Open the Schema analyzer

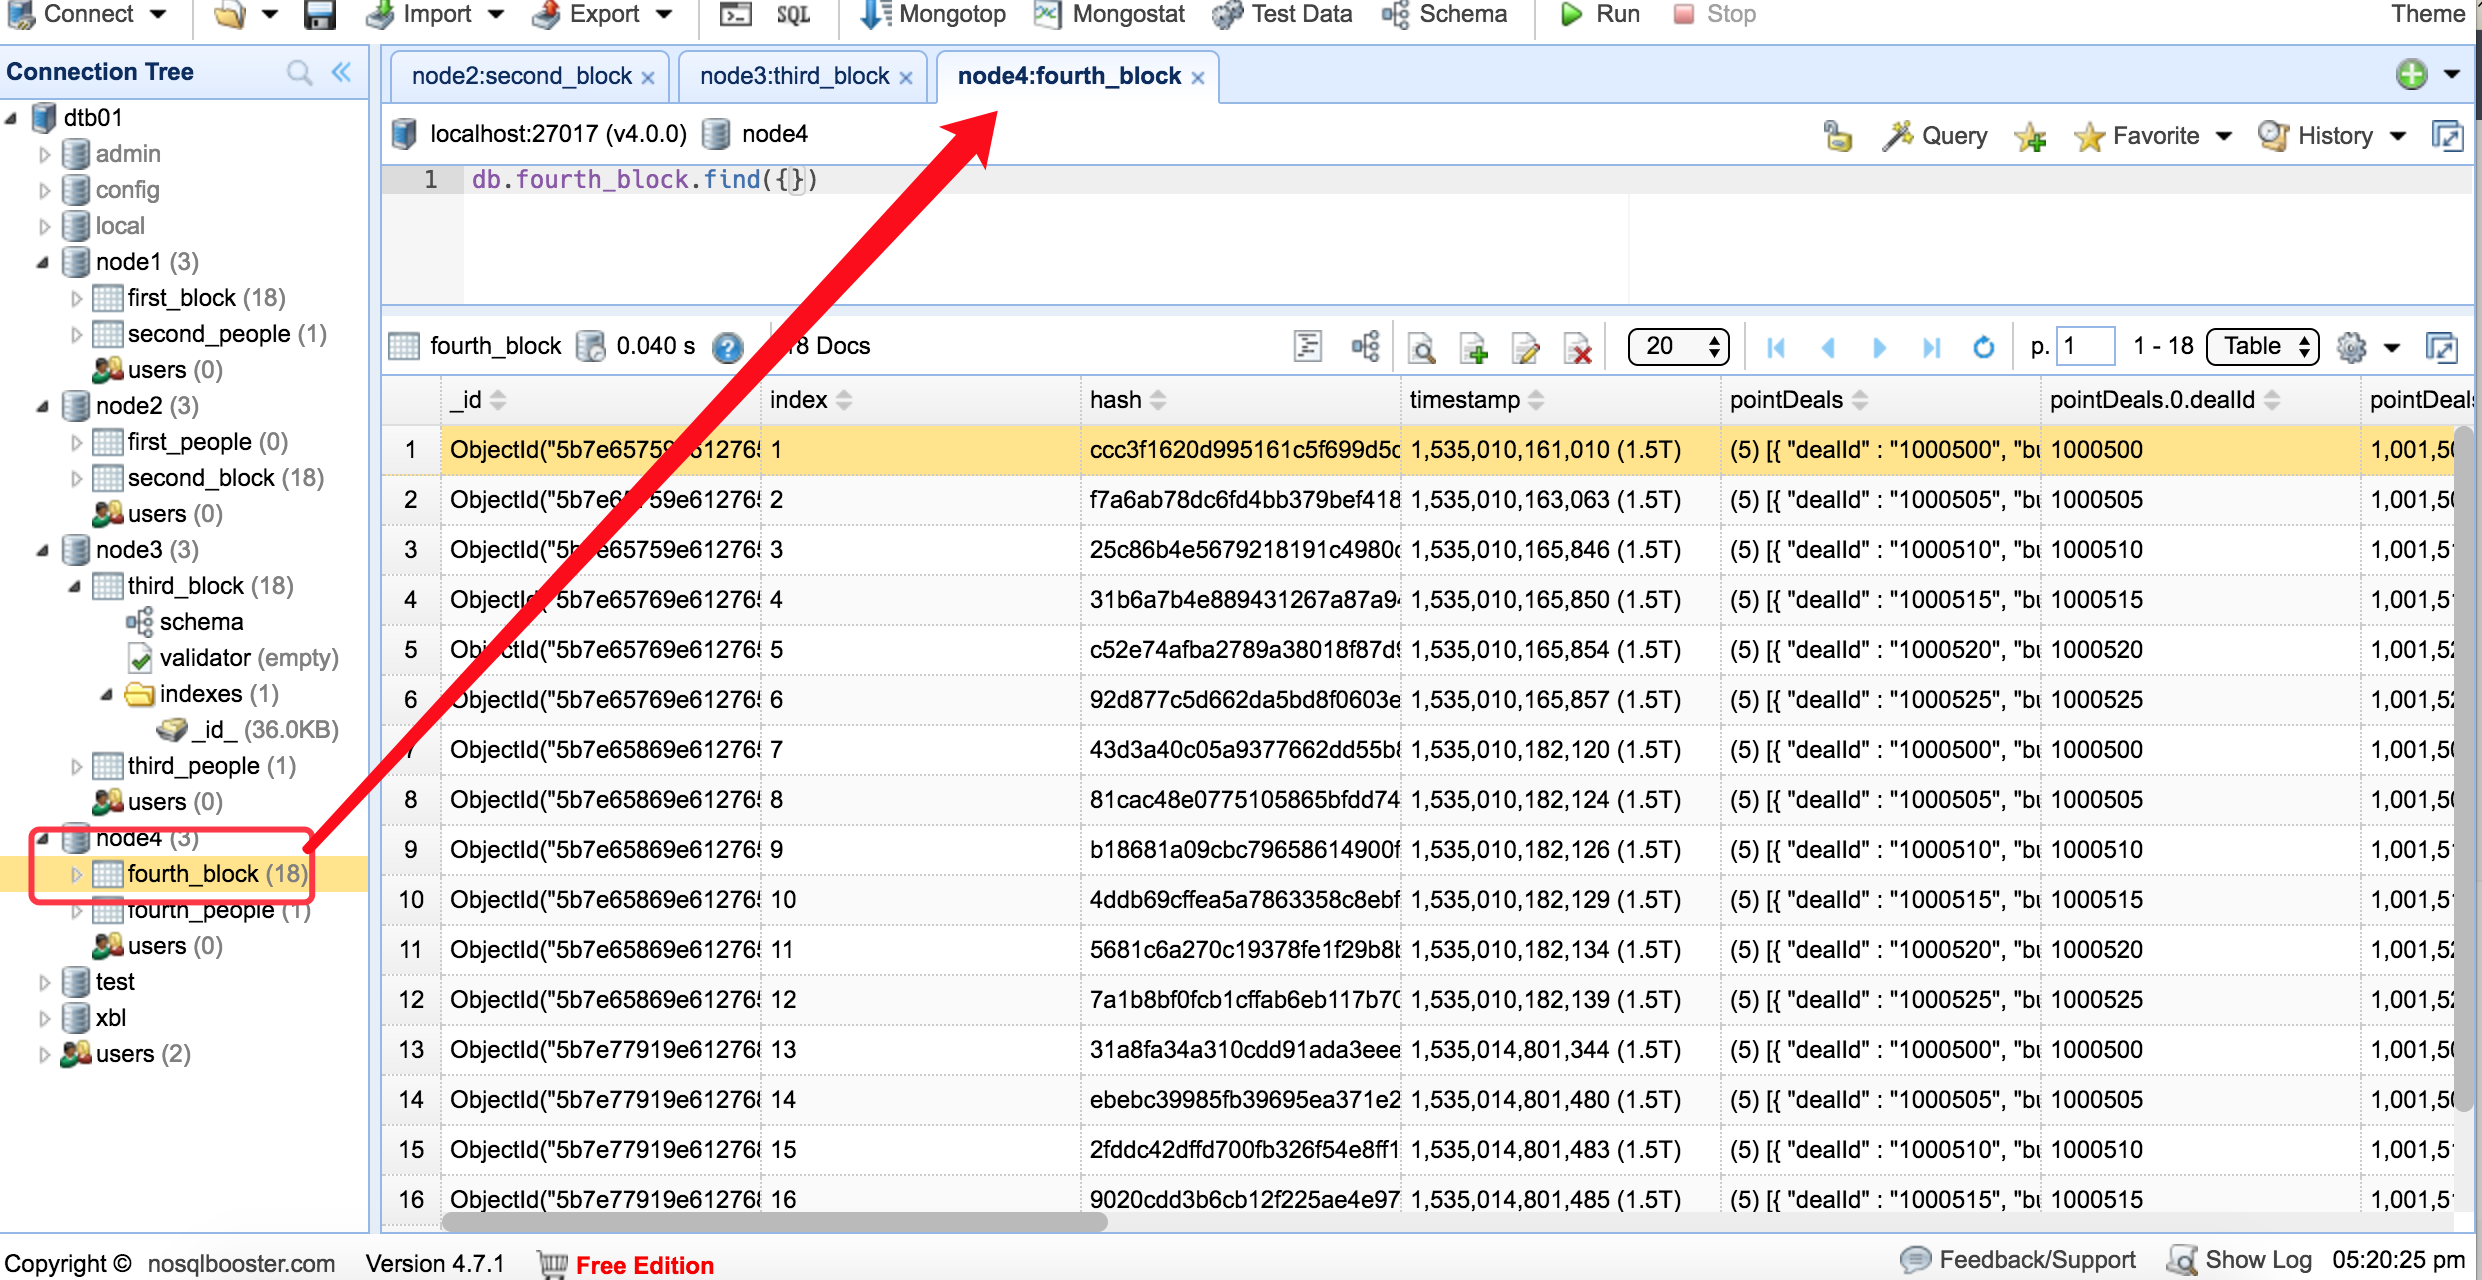pyautogui.click(x=1445, y=14)
